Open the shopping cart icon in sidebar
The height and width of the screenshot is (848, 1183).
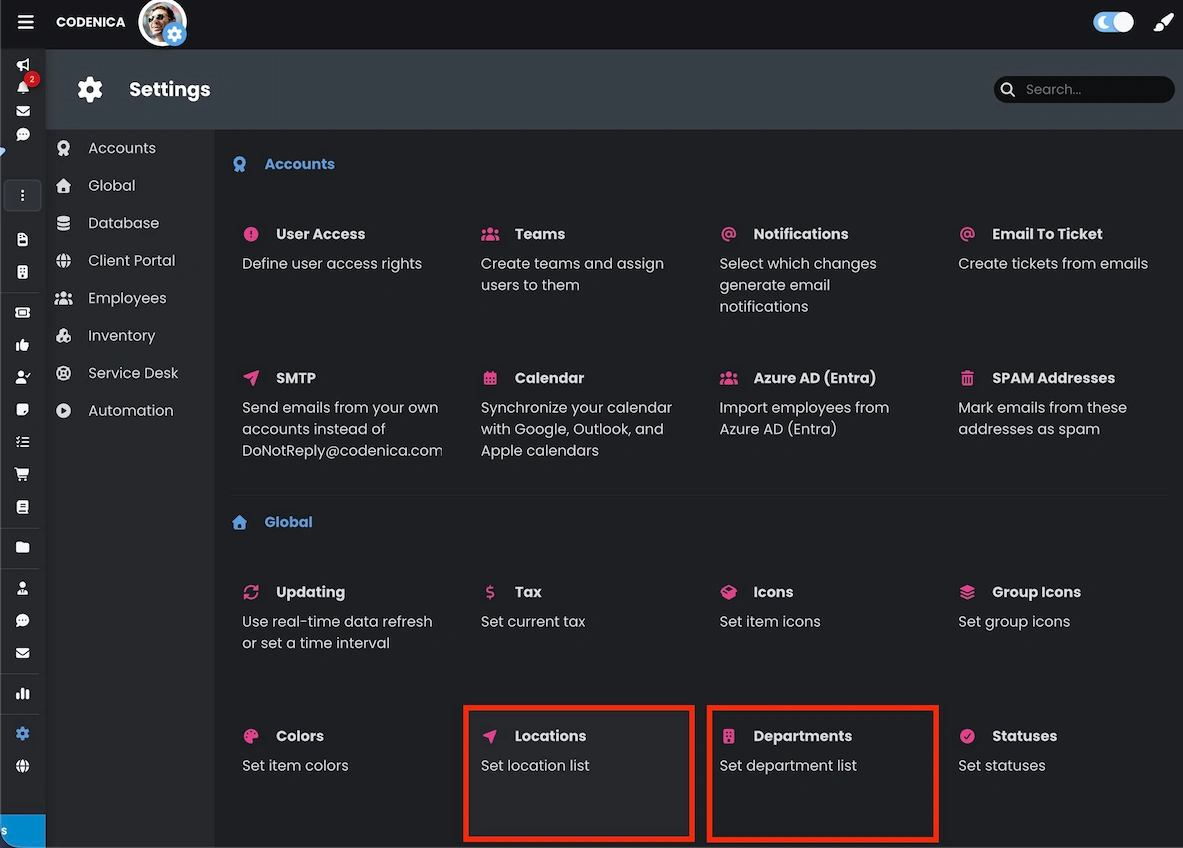tap(22, 473)
